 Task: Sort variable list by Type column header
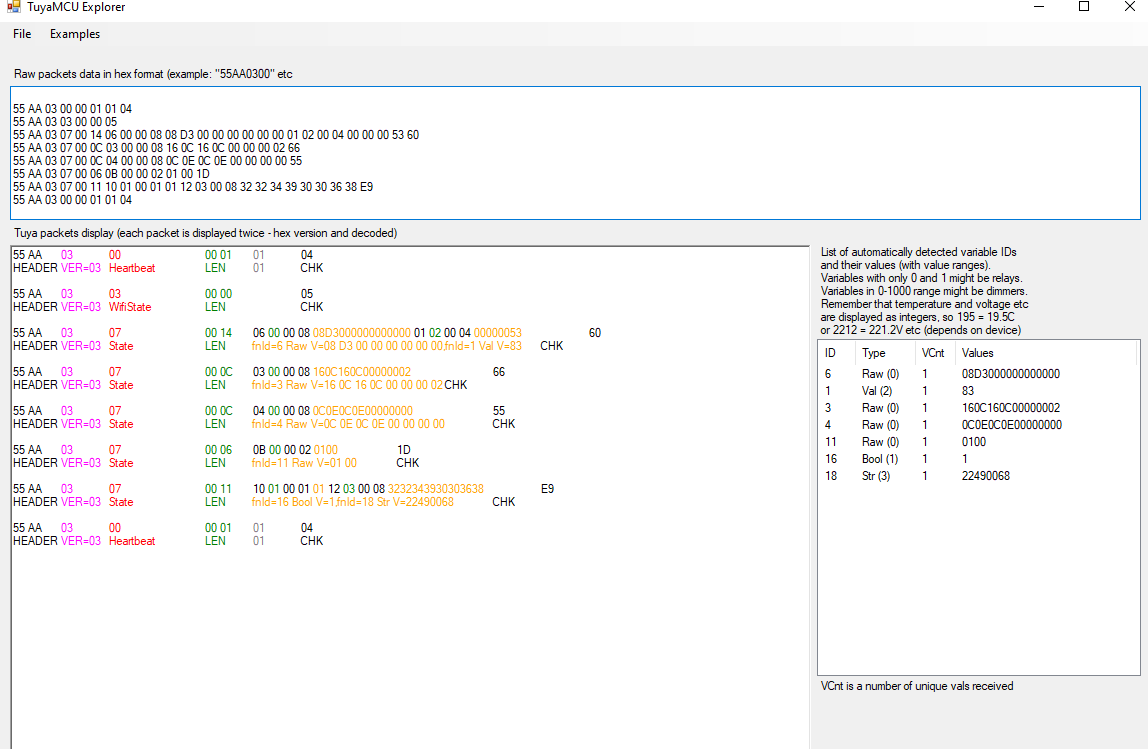(873, 353)
